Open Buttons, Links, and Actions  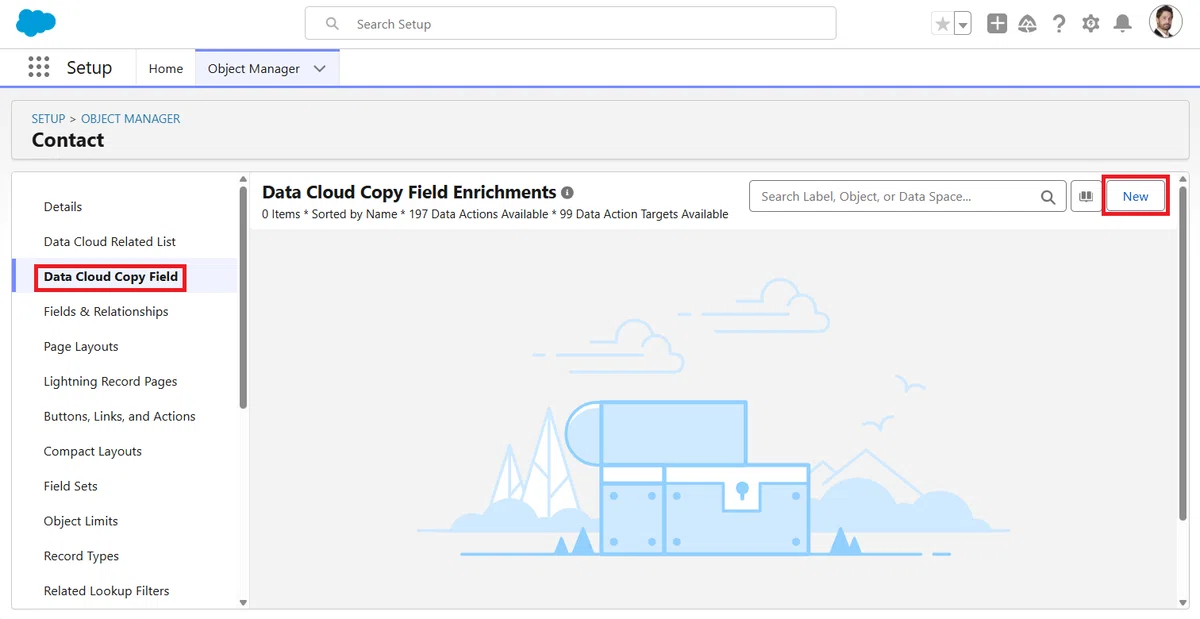[120, 416]
